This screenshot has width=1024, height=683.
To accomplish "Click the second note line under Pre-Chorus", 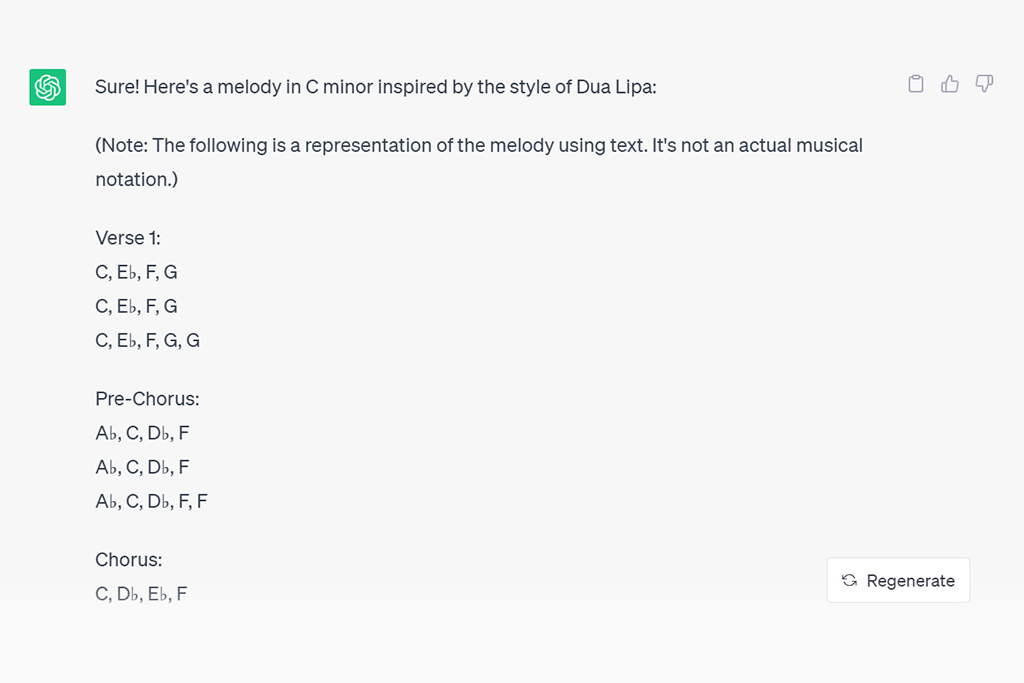I will pos(142,467).
